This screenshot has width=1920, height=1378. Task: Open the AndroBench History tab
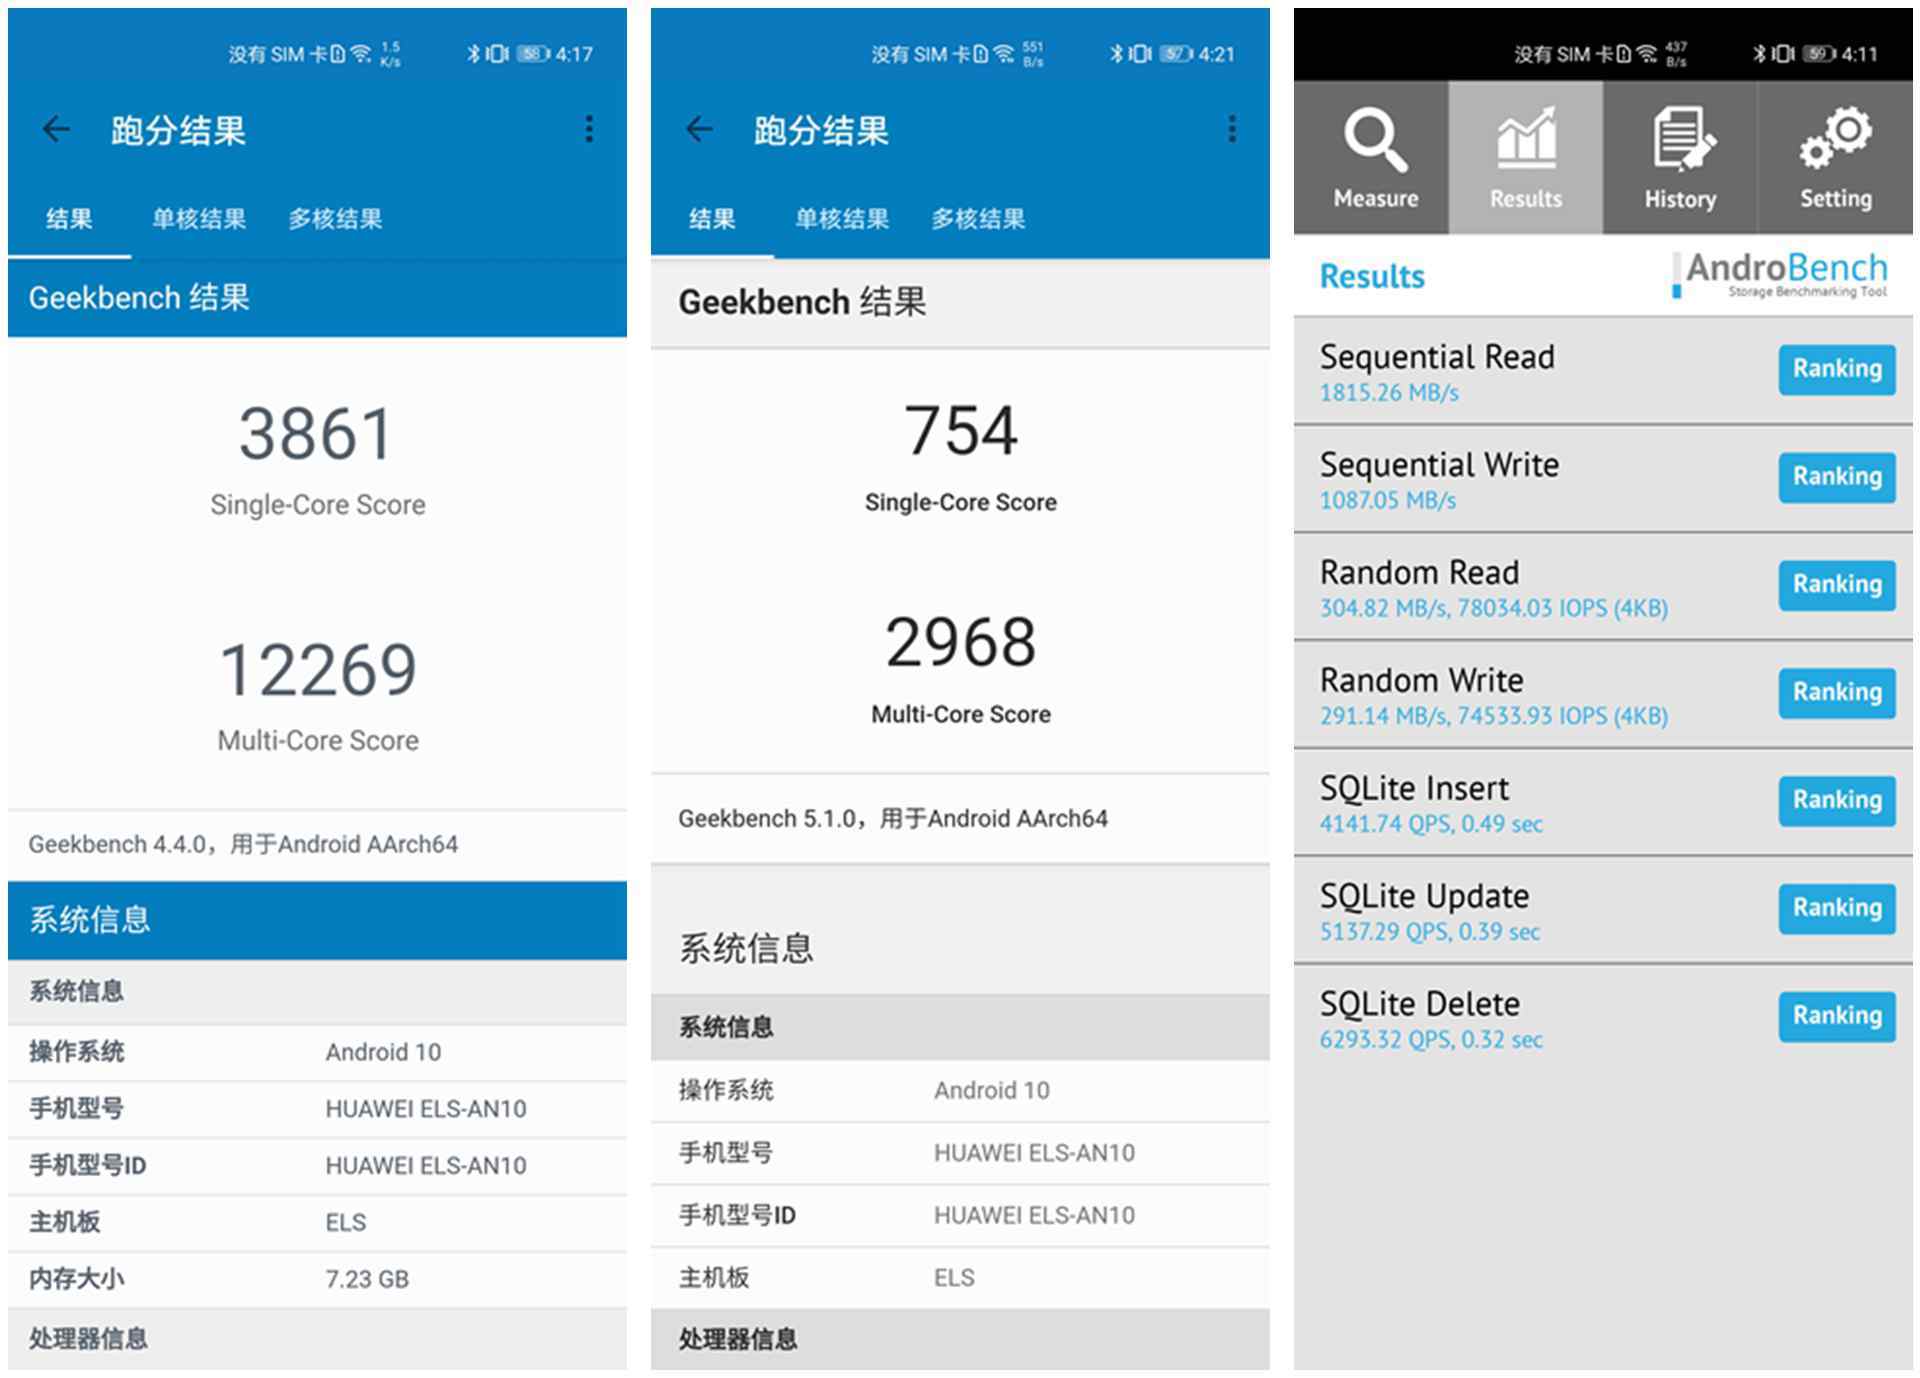click(x=1680, y=158)
